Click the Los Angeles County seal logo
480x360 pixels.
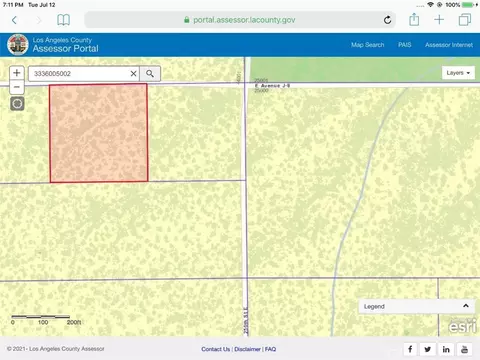(x=18, y=45)
